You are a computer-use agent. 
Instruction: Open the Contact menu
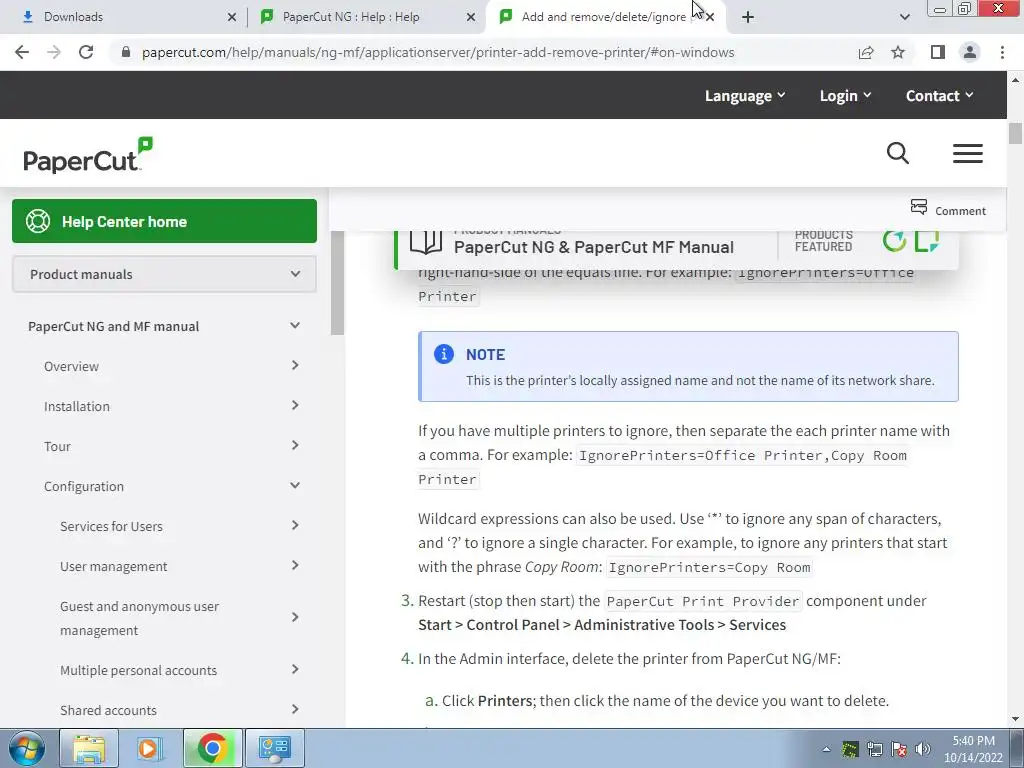pyautogui.click(x=939, y=95)
